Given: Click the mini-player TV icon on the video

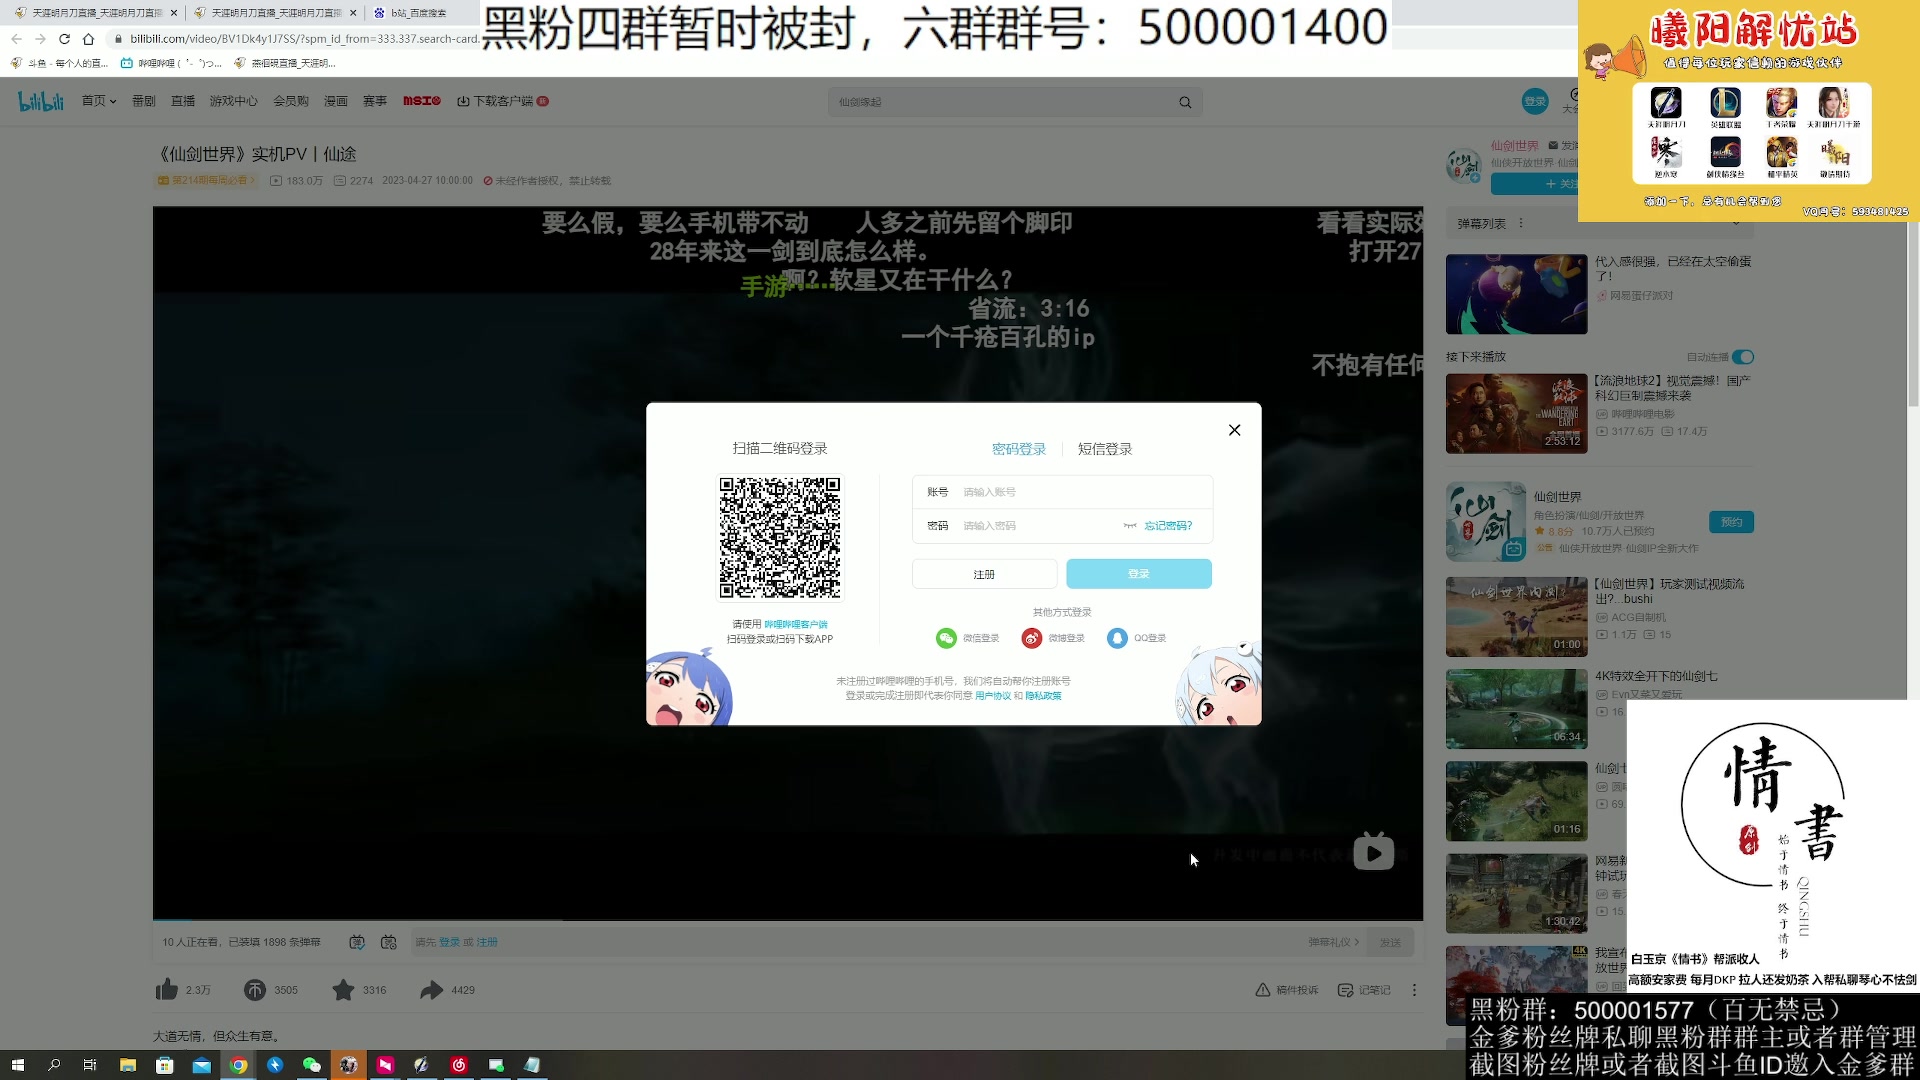Looking at the screenshot, I should coord(1374,852).
